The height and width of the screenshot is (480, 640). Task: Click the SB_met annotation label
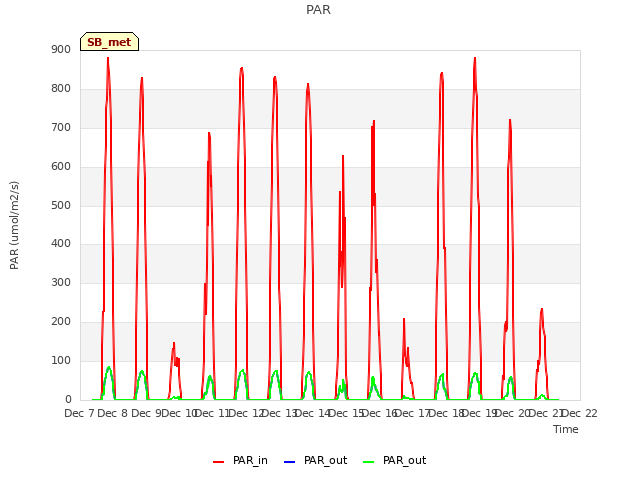pos(109,42)
